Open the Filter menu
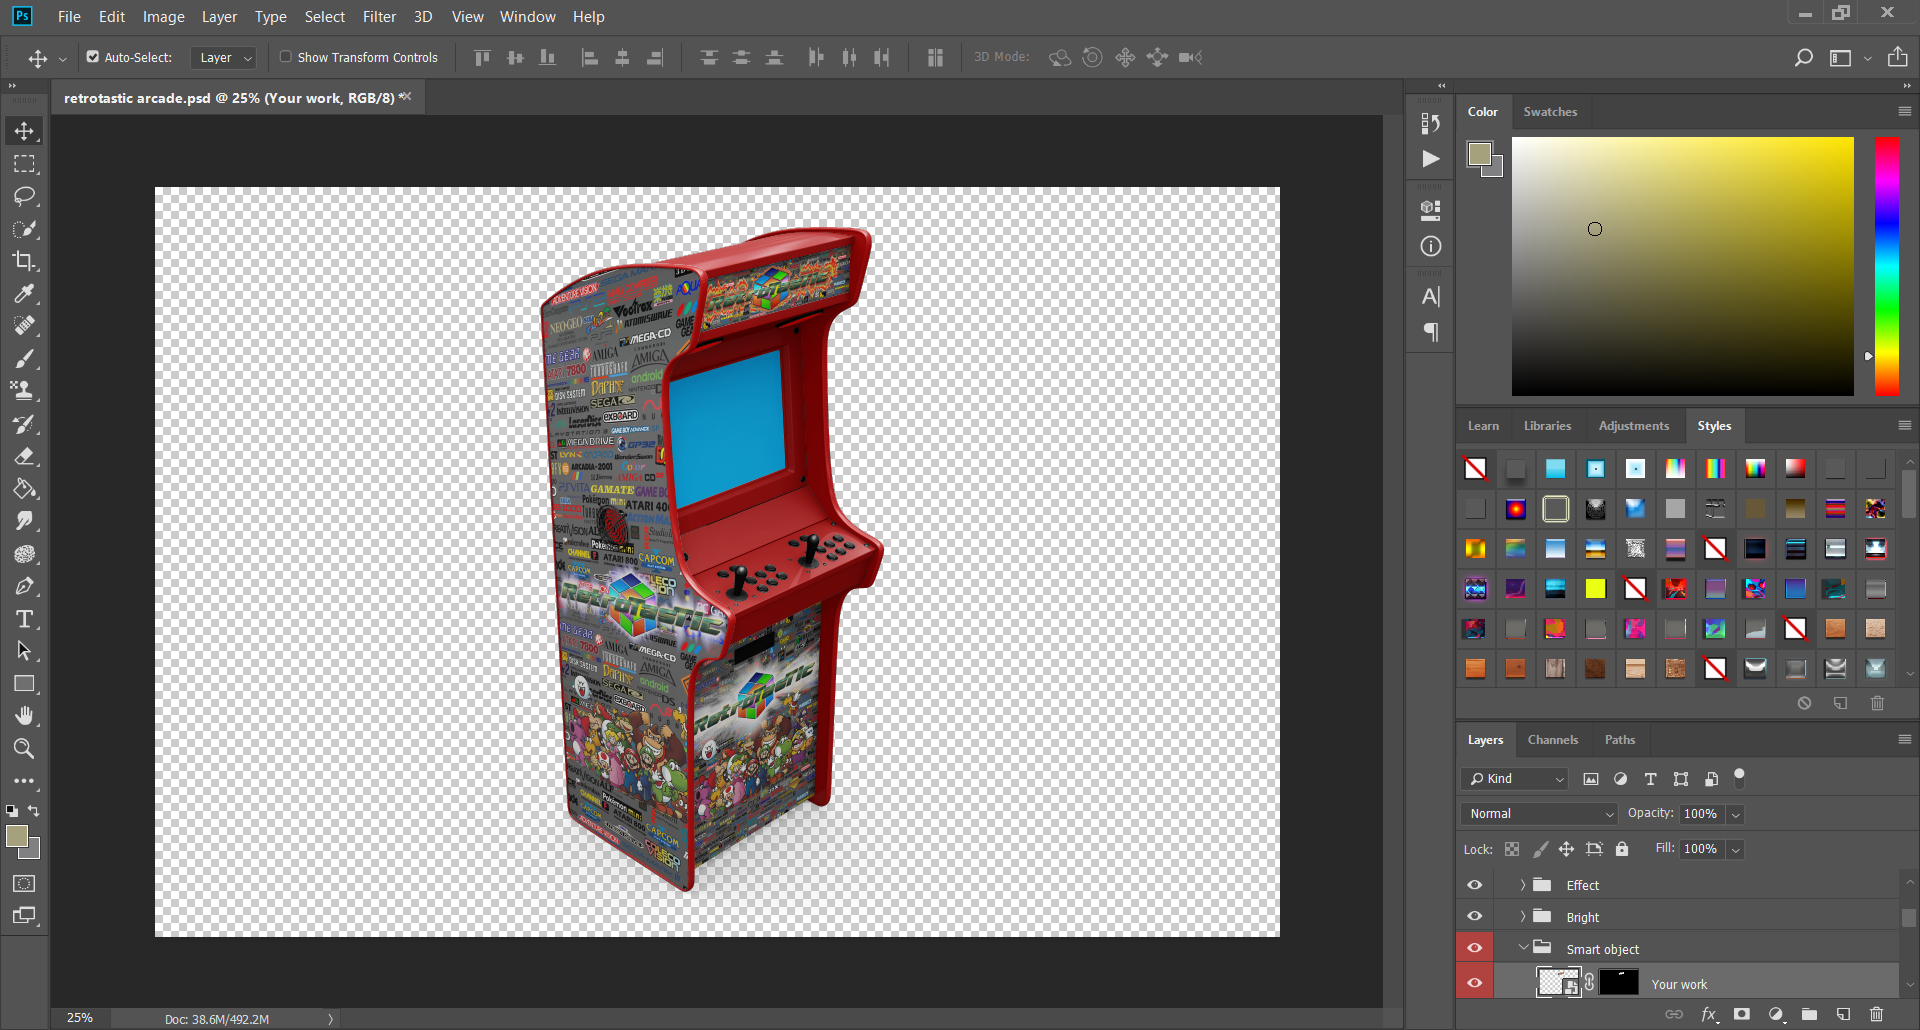 (x=379, y=17)
